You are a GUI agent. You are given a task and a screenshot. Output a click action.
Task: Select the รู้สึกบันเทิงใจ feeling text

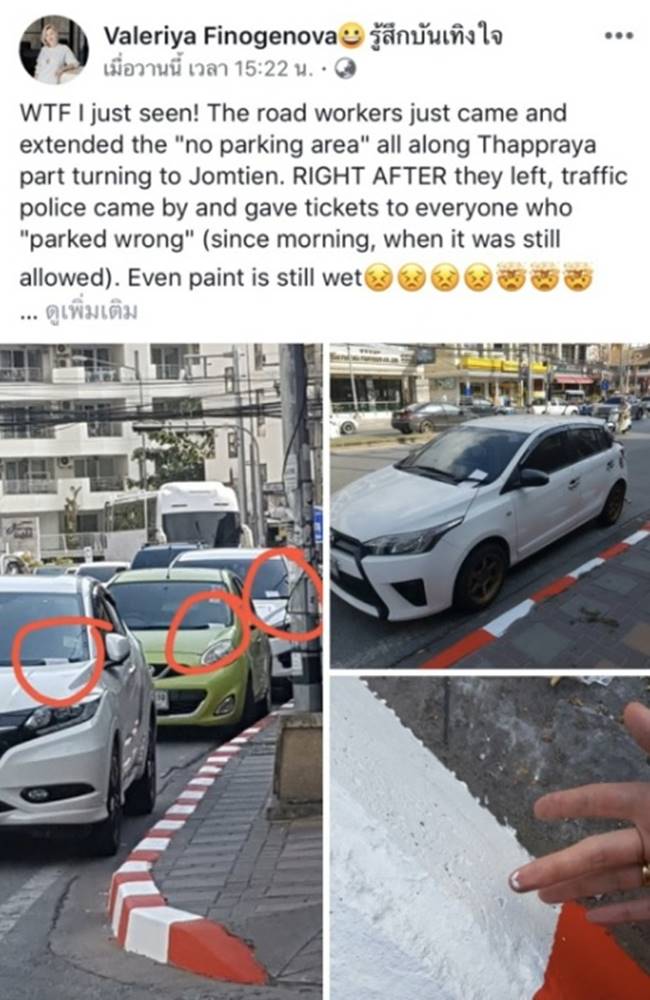(434, 36)
